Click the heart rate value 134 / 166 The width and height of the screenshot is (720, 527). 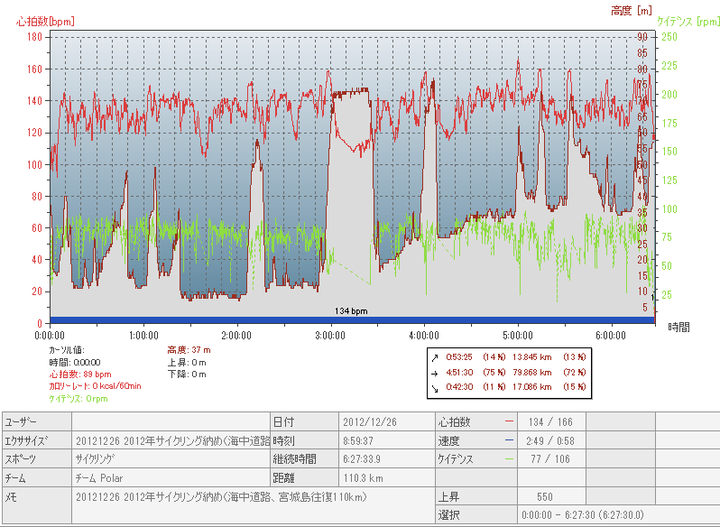click(551, 422)
